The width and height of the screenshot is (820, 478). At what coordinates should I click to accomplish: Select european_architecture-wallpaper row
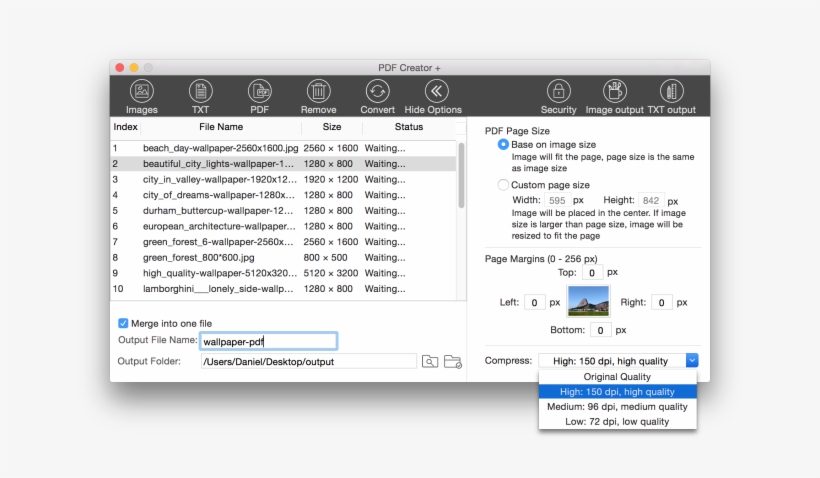click(283, 226)
